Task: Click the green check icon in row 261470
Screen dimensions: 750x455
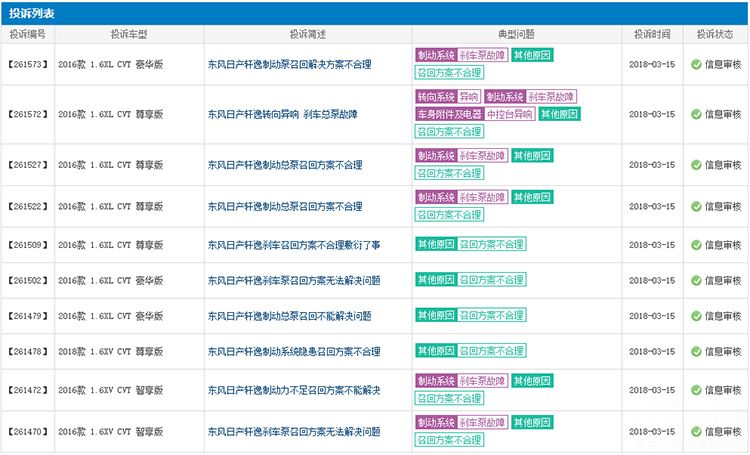Action: [x=695, y=431]
